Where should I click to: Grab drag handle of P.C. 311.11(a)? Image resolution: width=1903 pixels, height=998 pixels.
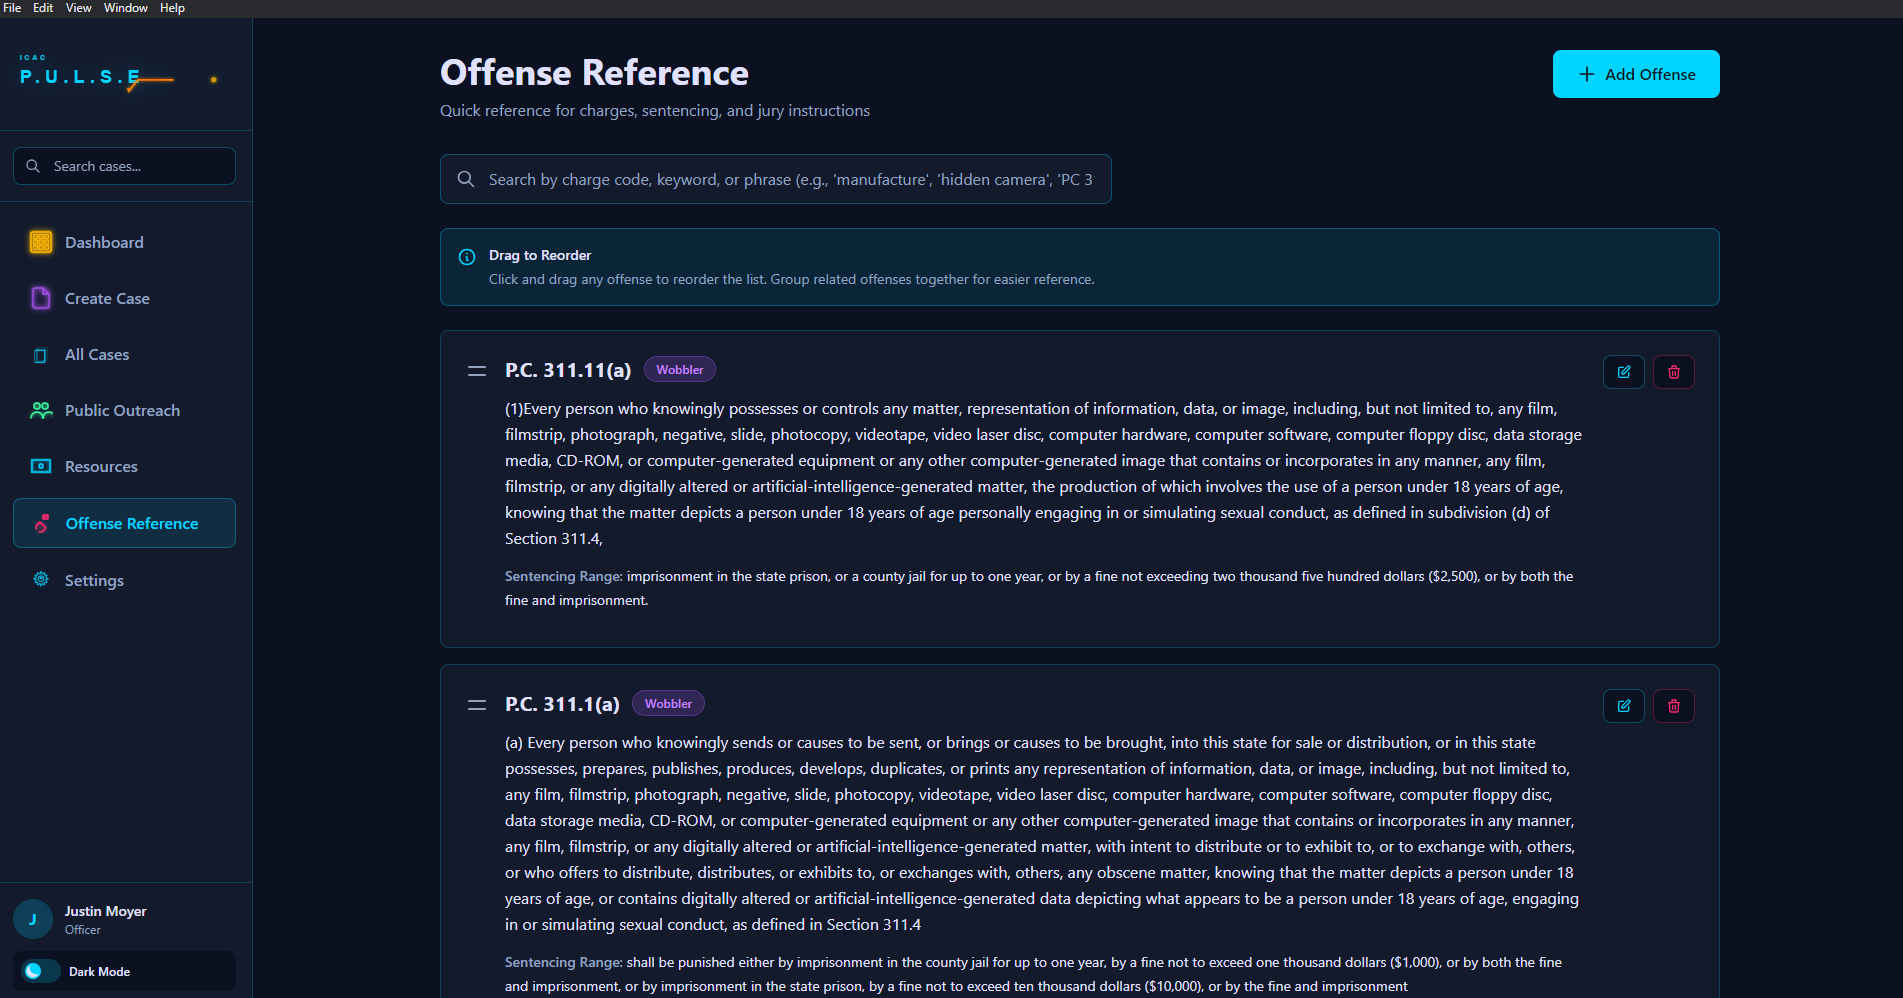477,371
